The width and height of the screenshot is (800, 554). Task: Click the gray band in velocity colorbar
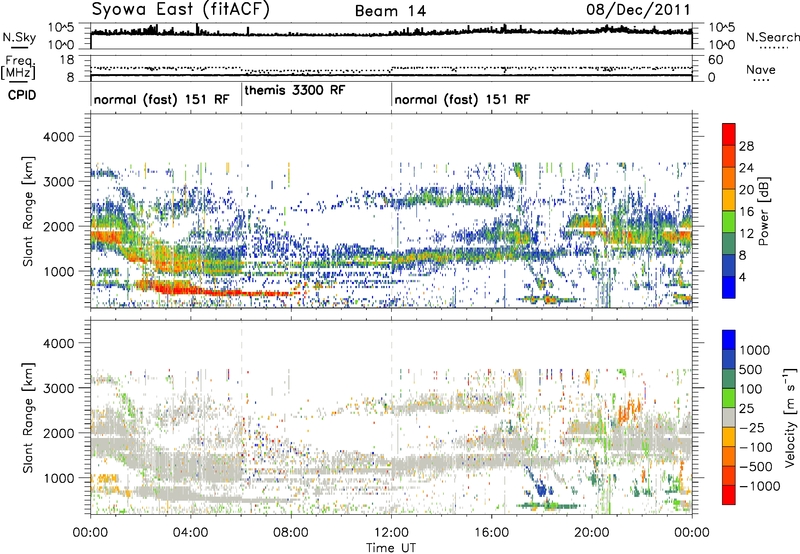(x=729, y=418)
